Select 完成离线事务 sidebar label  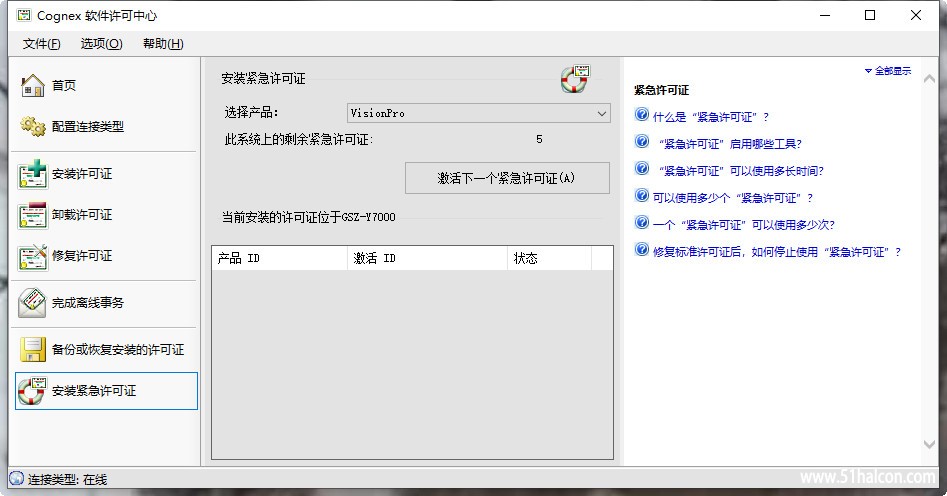tap(88, 303)
